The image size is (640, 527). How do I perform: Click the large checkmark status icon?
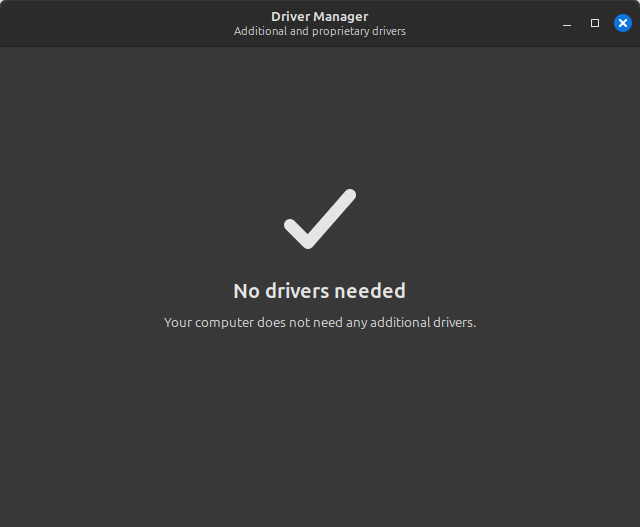pos(320,219)
